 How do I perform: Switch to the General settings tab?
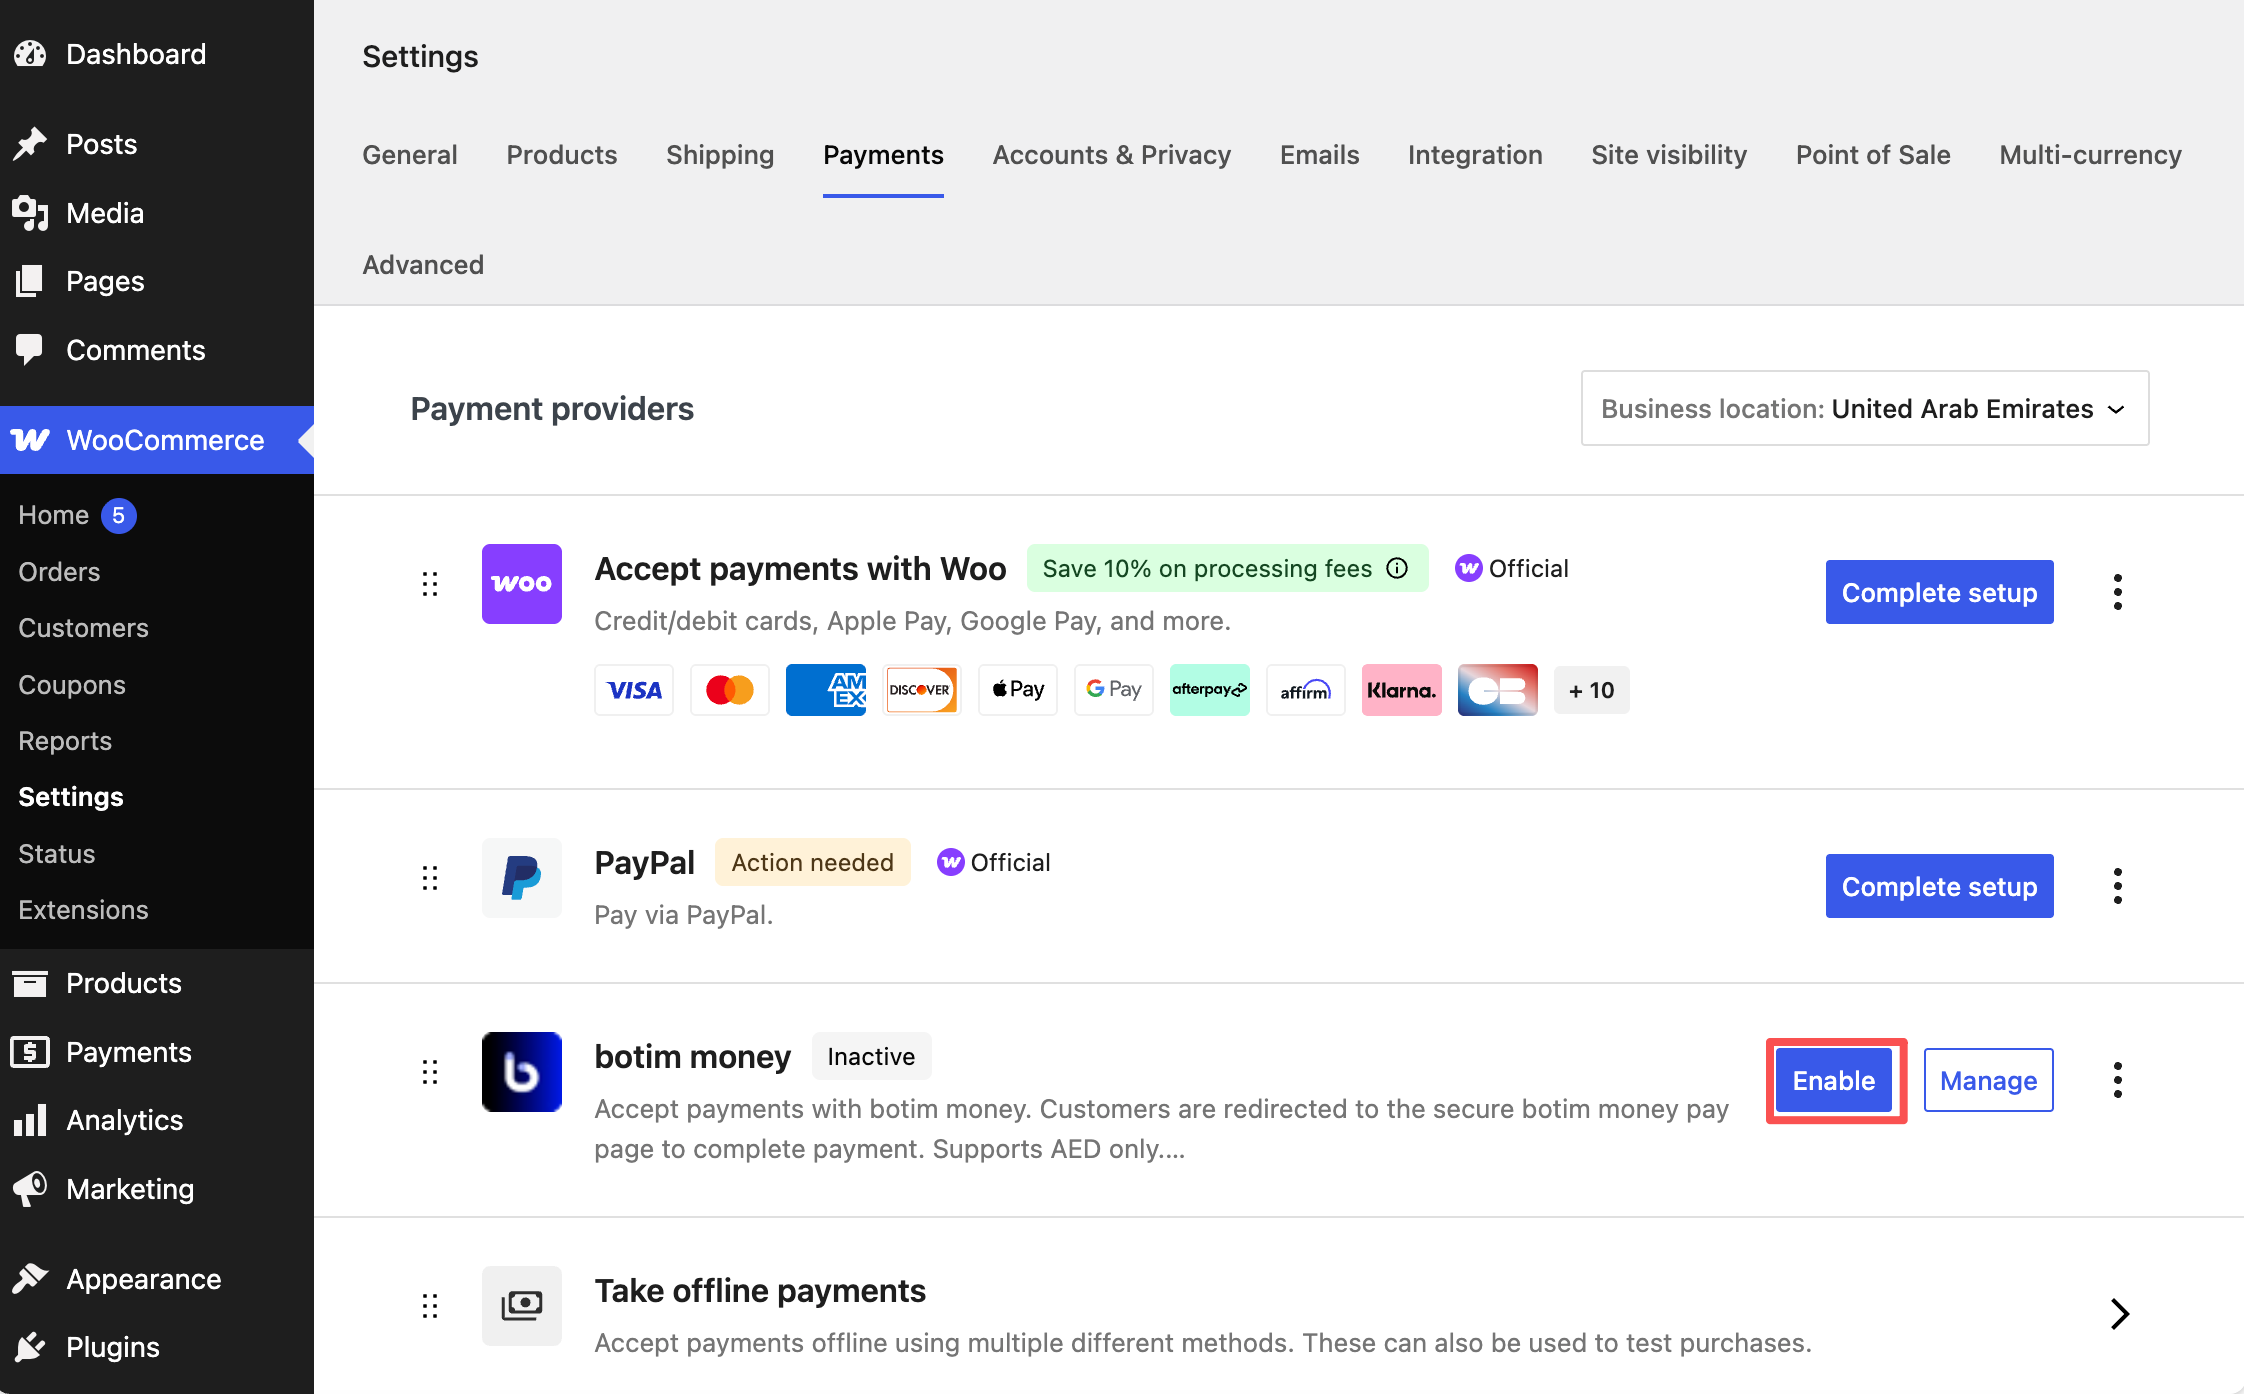[x=410, y=155]
